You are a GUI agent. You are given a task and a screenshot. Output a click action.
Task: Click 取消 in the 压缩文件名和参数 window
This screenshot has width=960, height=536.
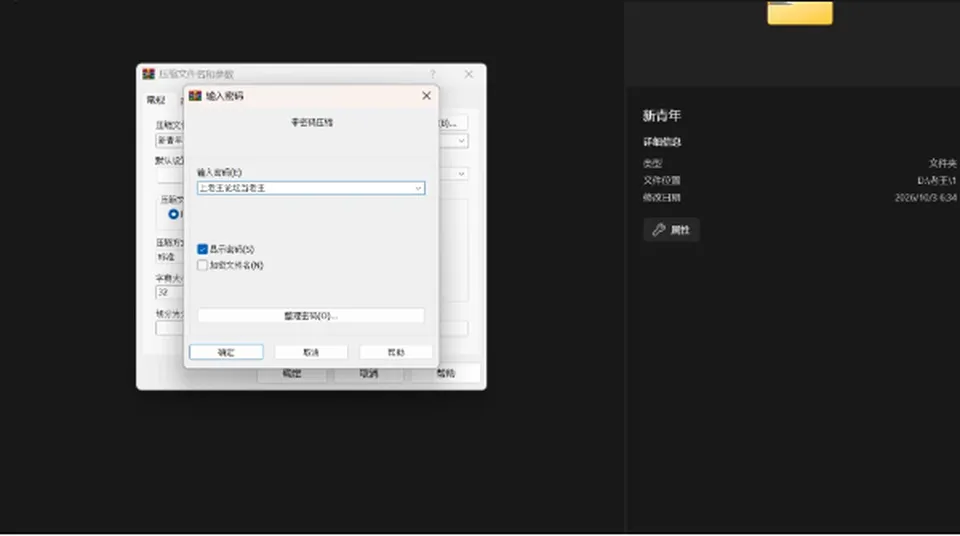pyautogui.click(x=369, y=373)
